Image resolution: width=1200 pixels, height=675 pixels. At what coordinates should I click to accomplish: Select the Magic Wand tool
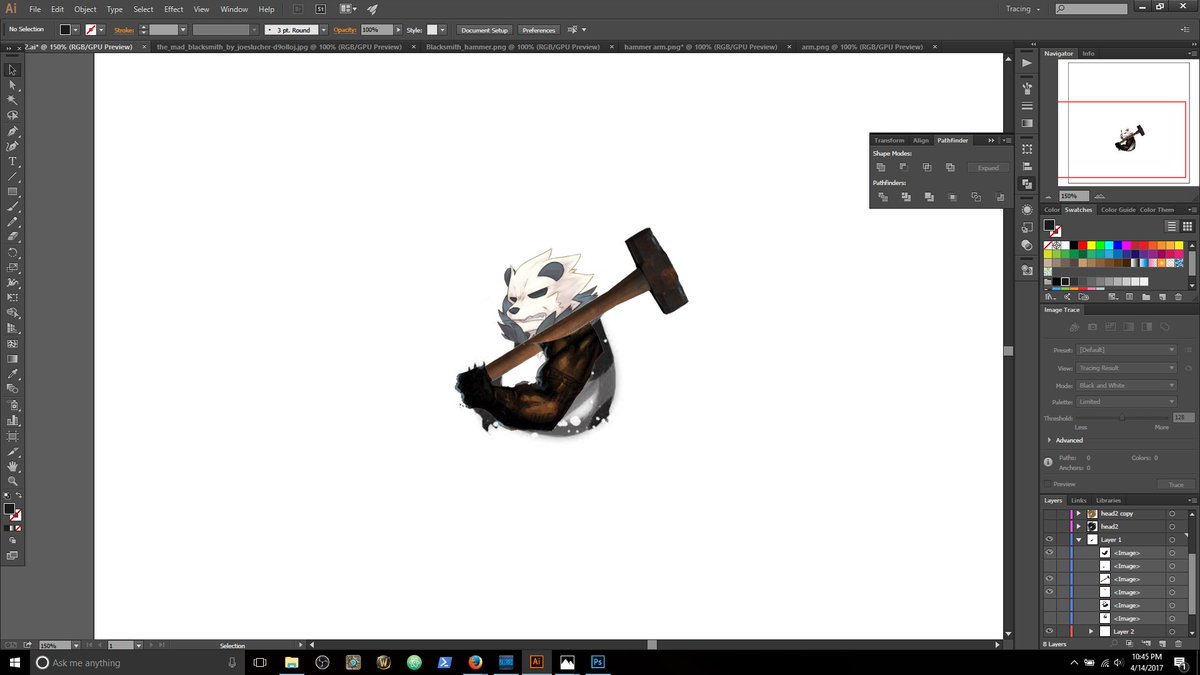coord(12,100)
